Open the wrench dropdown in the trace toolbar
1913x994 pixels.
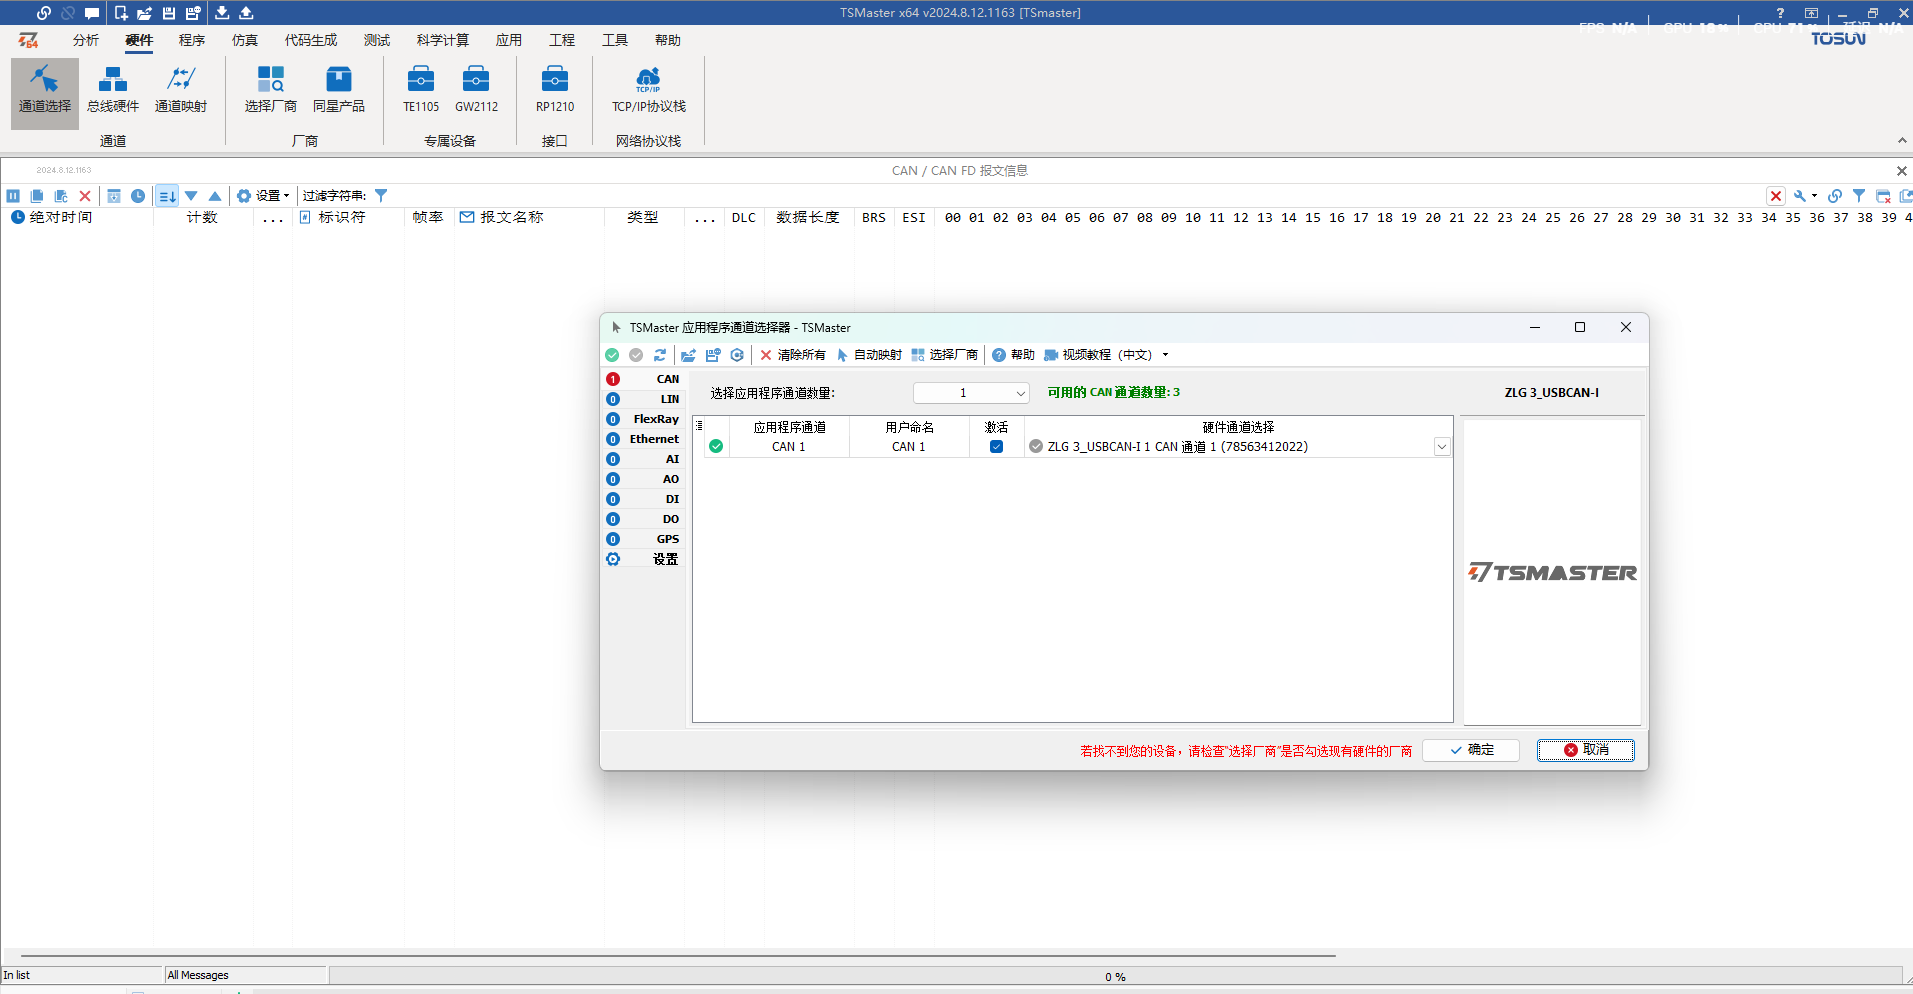point(1805,196)
